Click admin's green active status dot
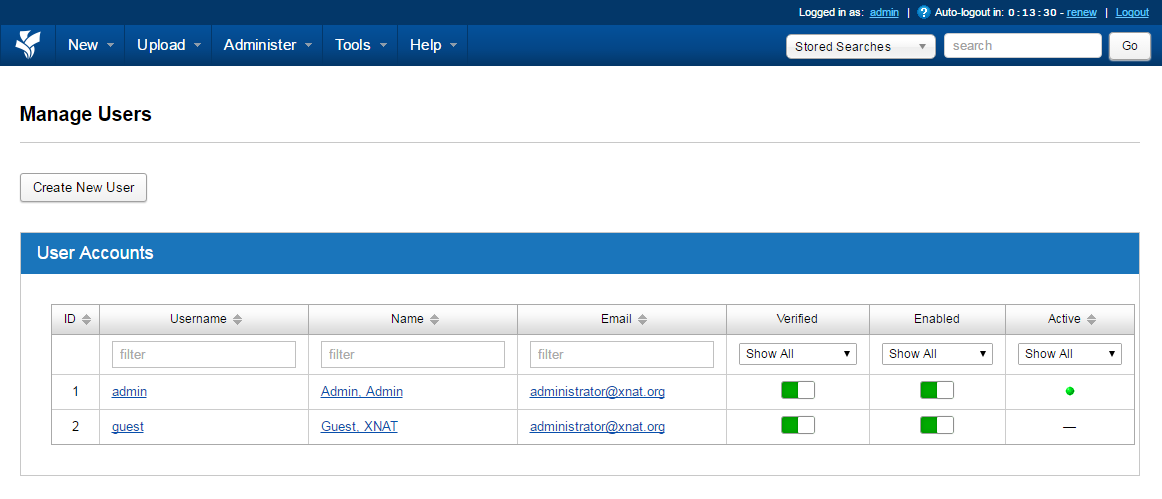Viewport: 1162px width, 499px height. point(1069,391)
